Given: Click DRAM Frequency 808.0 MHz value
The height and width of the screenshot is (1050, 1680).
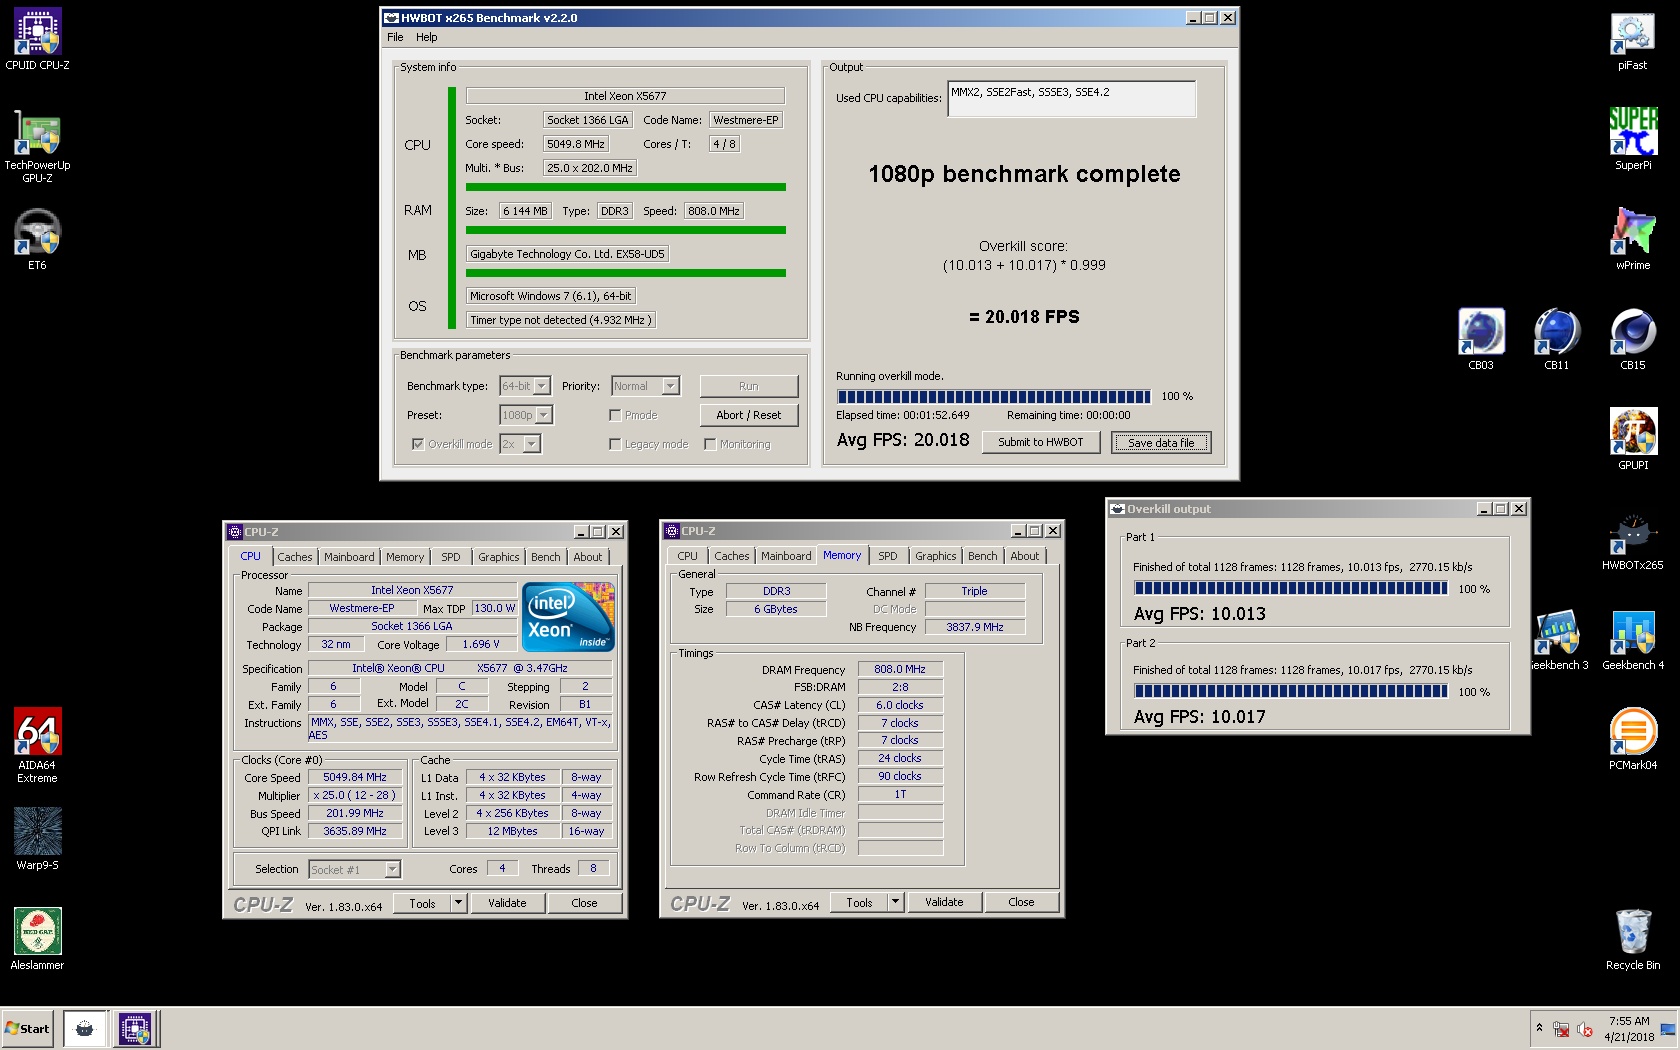Looking at the screenshot, I should [x=900, y=670].
